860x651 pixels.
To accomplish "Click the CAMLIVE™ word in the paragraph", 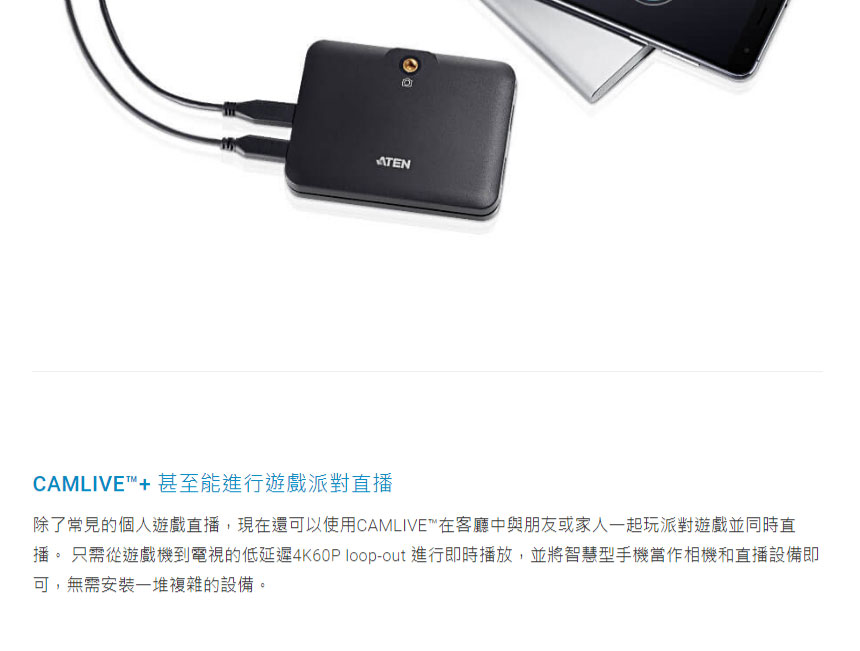I will (x=397, y=525).
